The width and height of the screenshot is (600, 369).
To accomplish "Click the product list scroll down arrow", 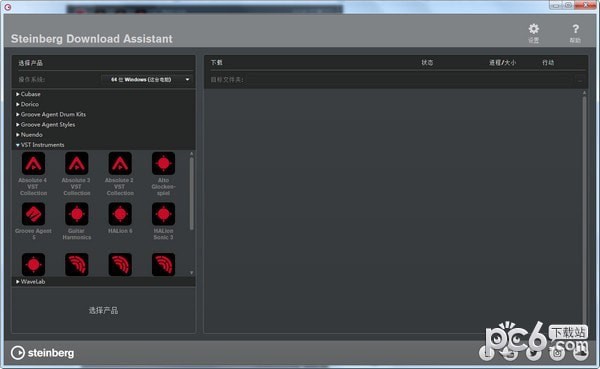I will pyautogui.click(x=191, y=273).
